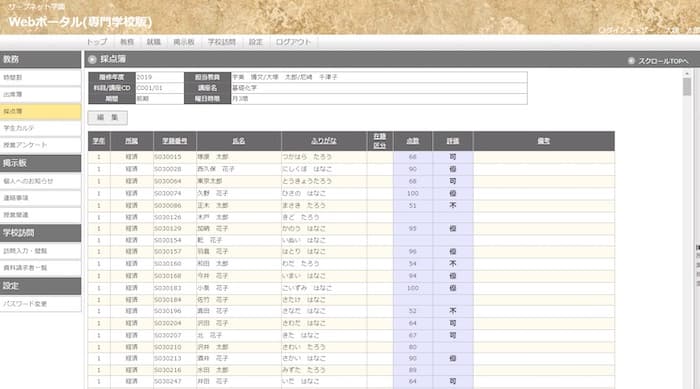Click the grade cell in the S030015 row
The width and height of the screenshot is (700, 389).
pos(453,157)
